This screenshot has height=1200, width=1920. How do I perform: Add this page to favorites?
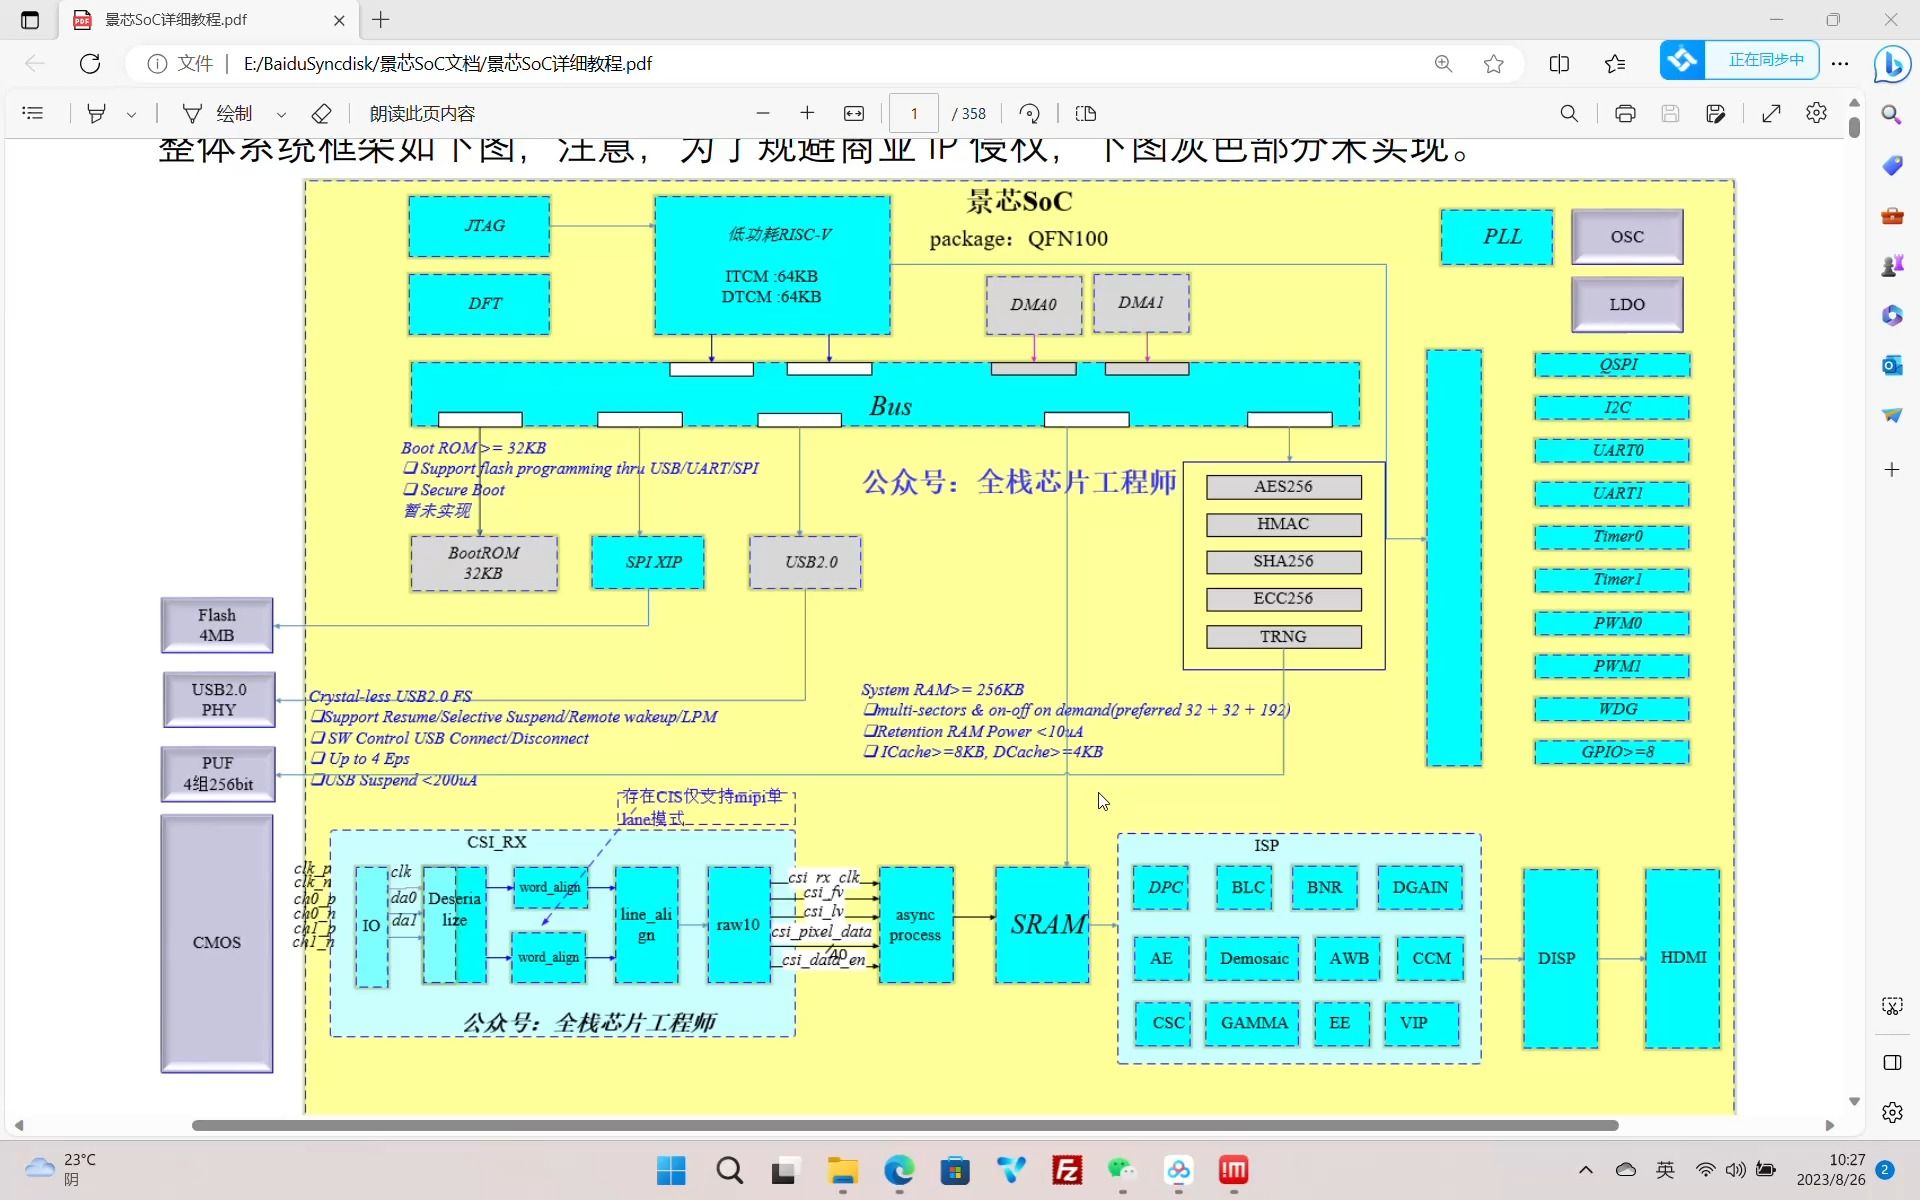click(1494, 63)
